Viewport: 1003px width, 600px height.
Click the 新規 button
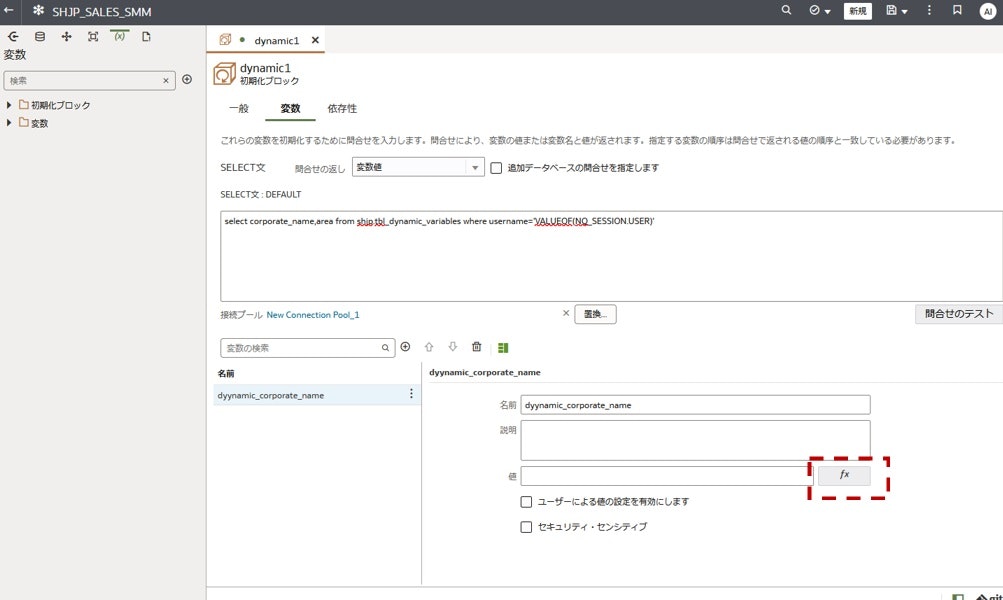(x=857, y=11)
